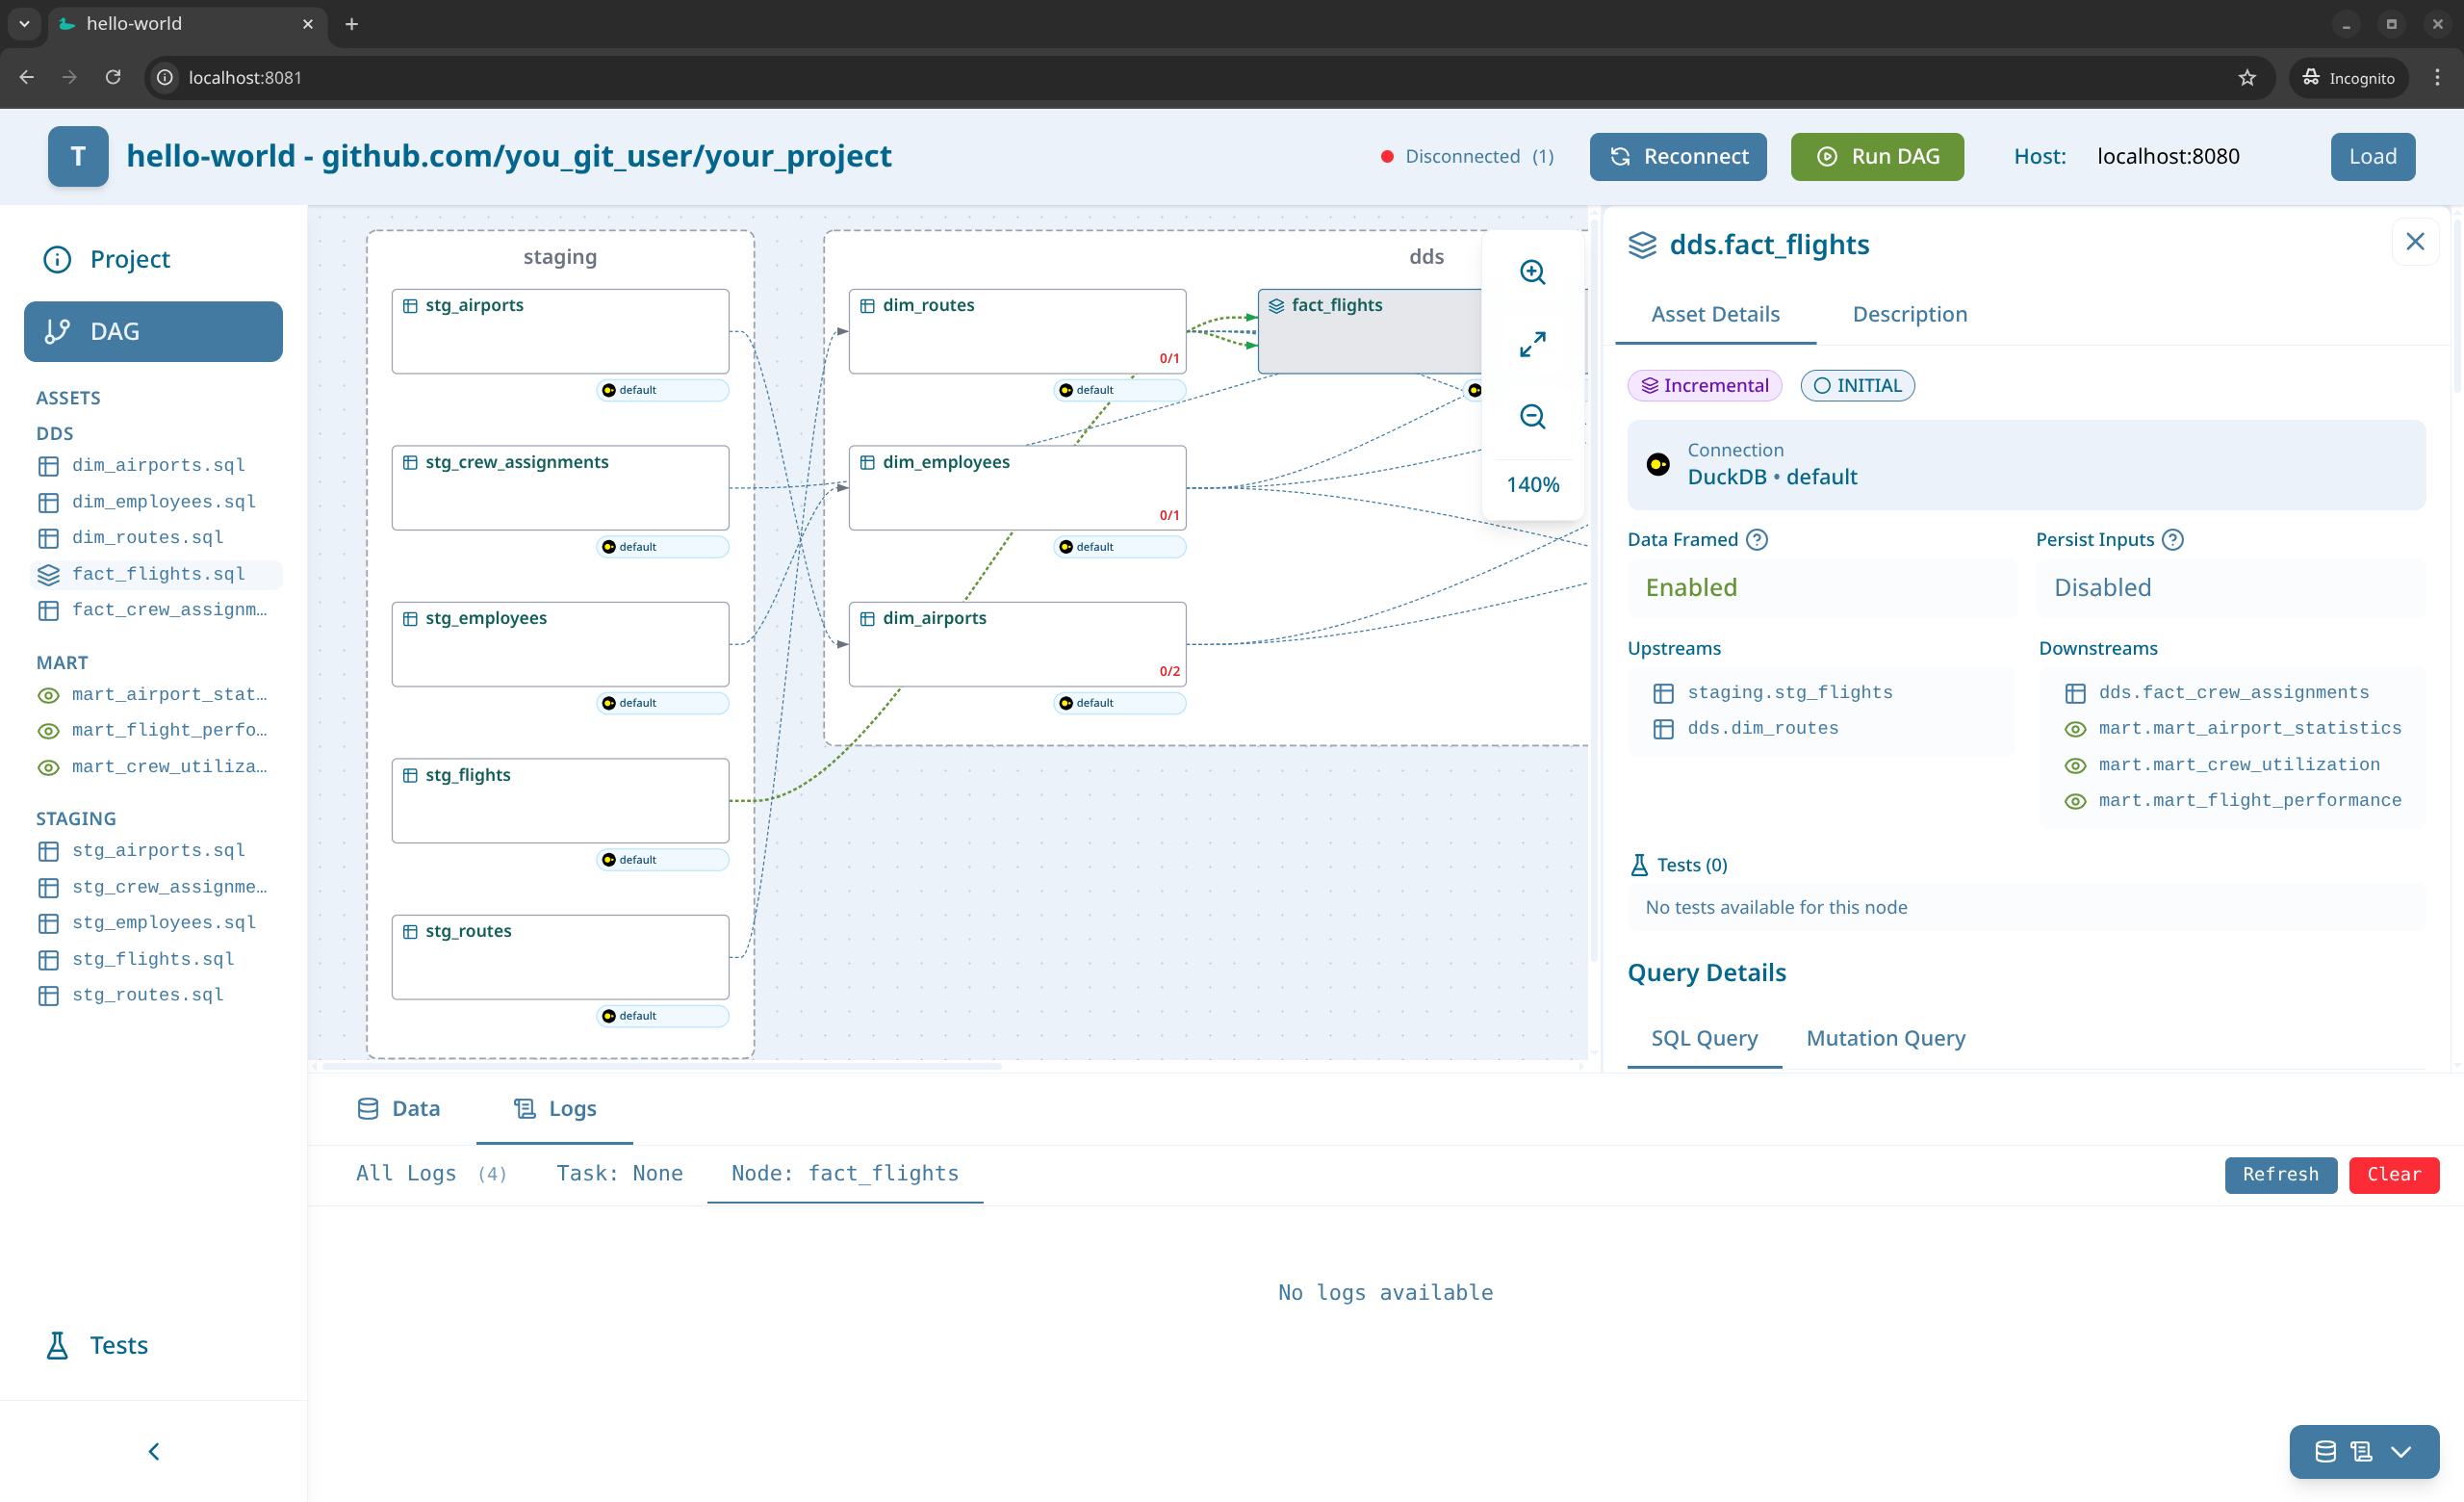Image resolution: width=2464 pixels, height=1502 pixels.
Task: Select the stg_airports node in graph
Action: pyautogui.click(x=560, y=331)
